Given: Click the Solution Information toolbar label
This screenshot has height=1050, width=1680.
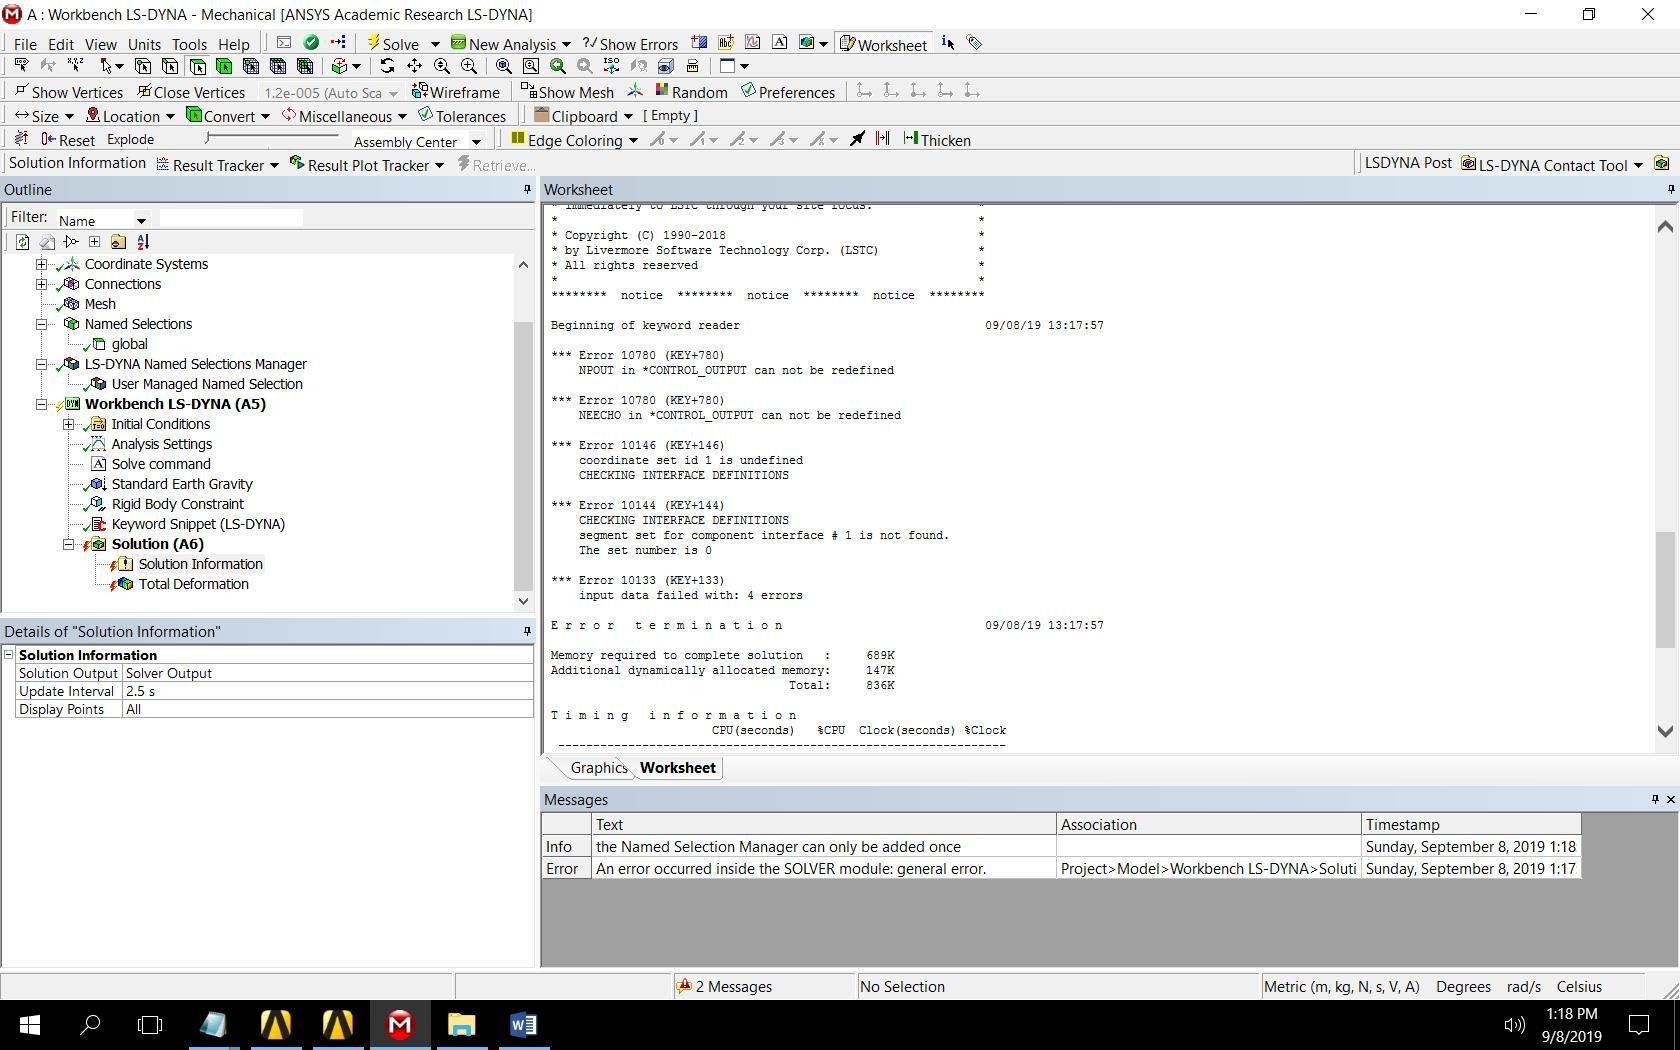Looking at the screenshot, I should [77, 163].
